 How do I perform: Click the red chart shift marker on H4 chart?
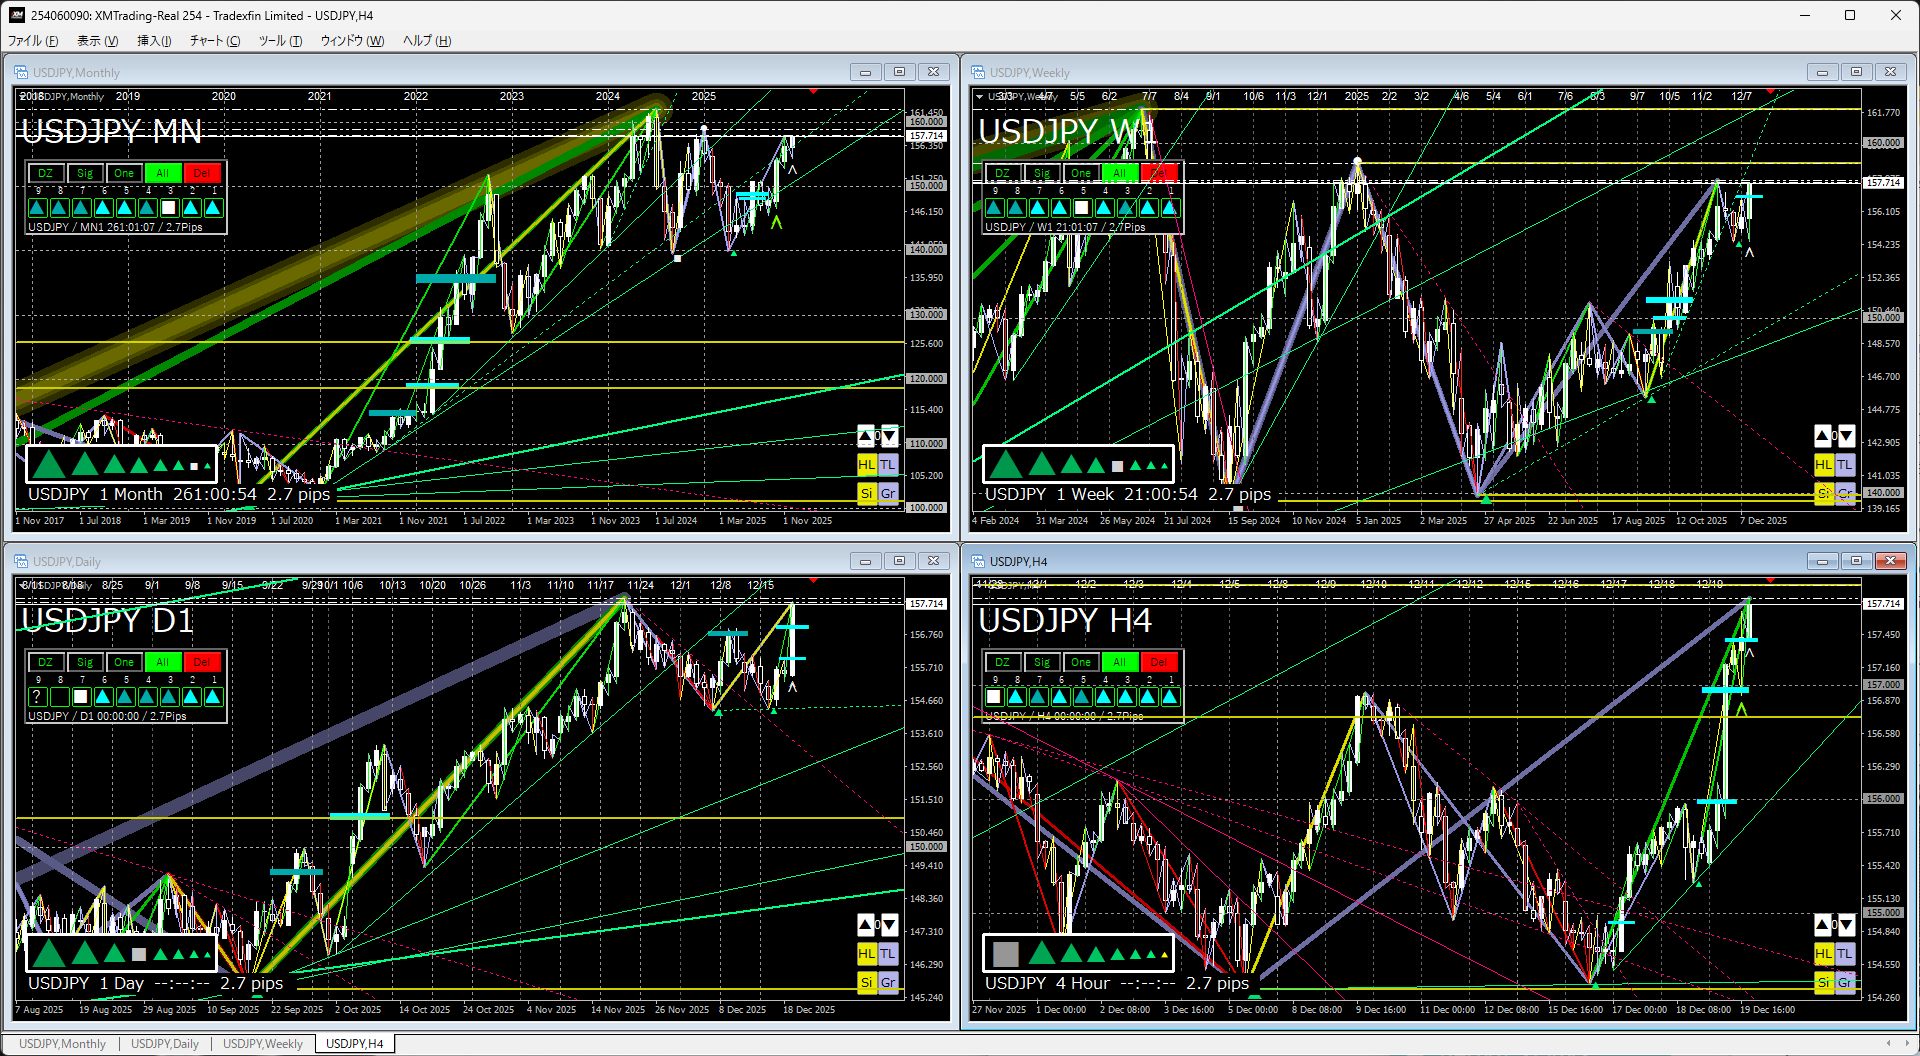click(x=1770, y=581)
